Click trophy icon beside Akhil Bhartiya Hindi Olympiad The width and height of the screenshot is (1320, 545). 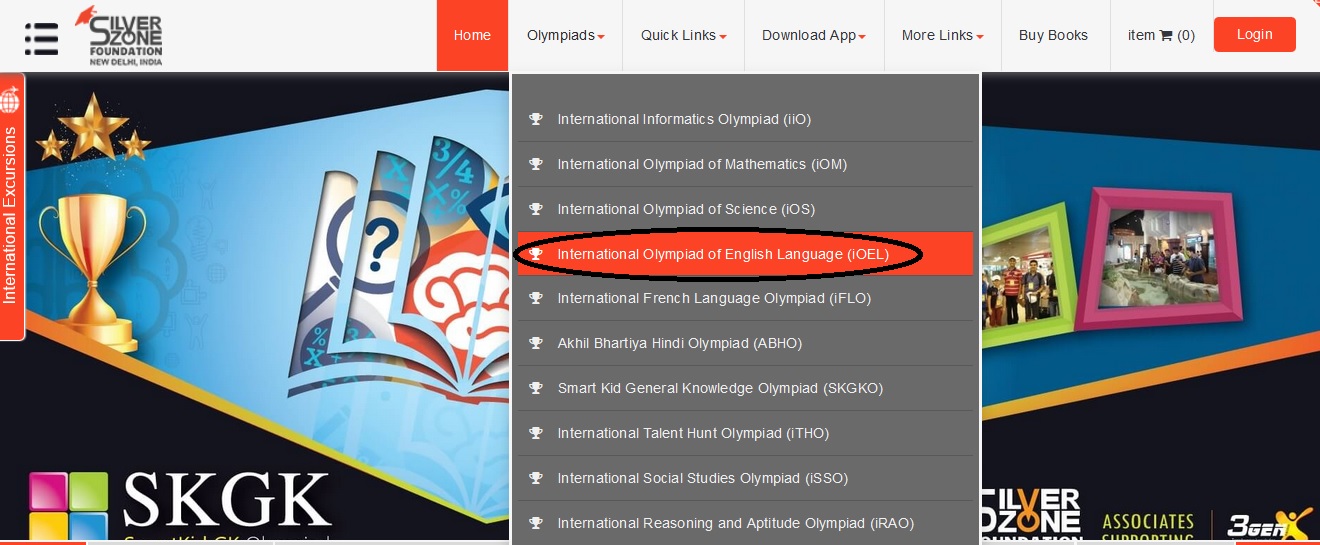point(536,343)
